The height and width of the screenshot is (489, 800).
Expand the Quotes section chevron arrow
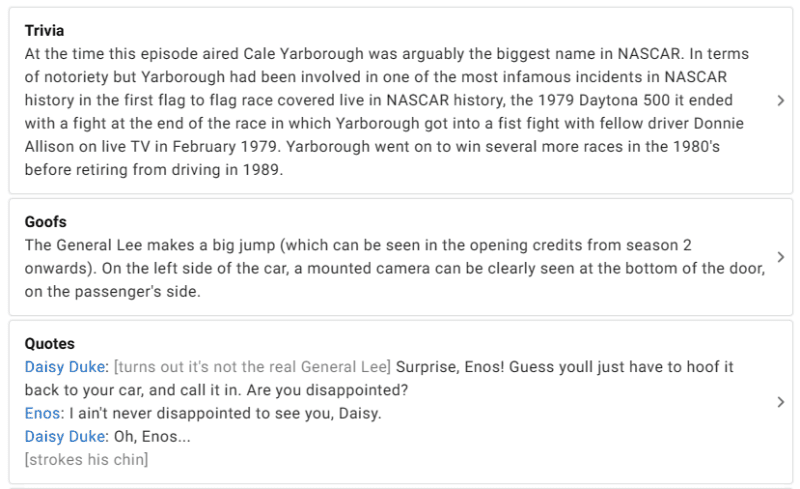781,402
